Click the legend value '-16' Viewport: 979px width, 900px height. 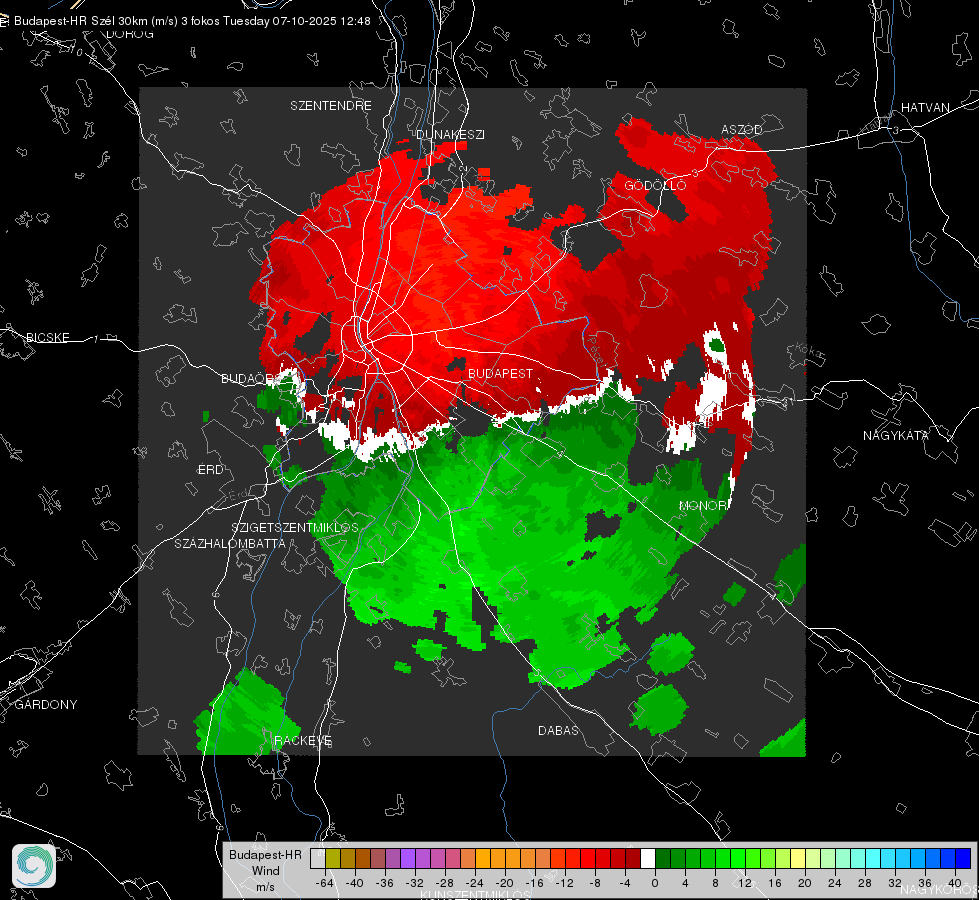534,883
